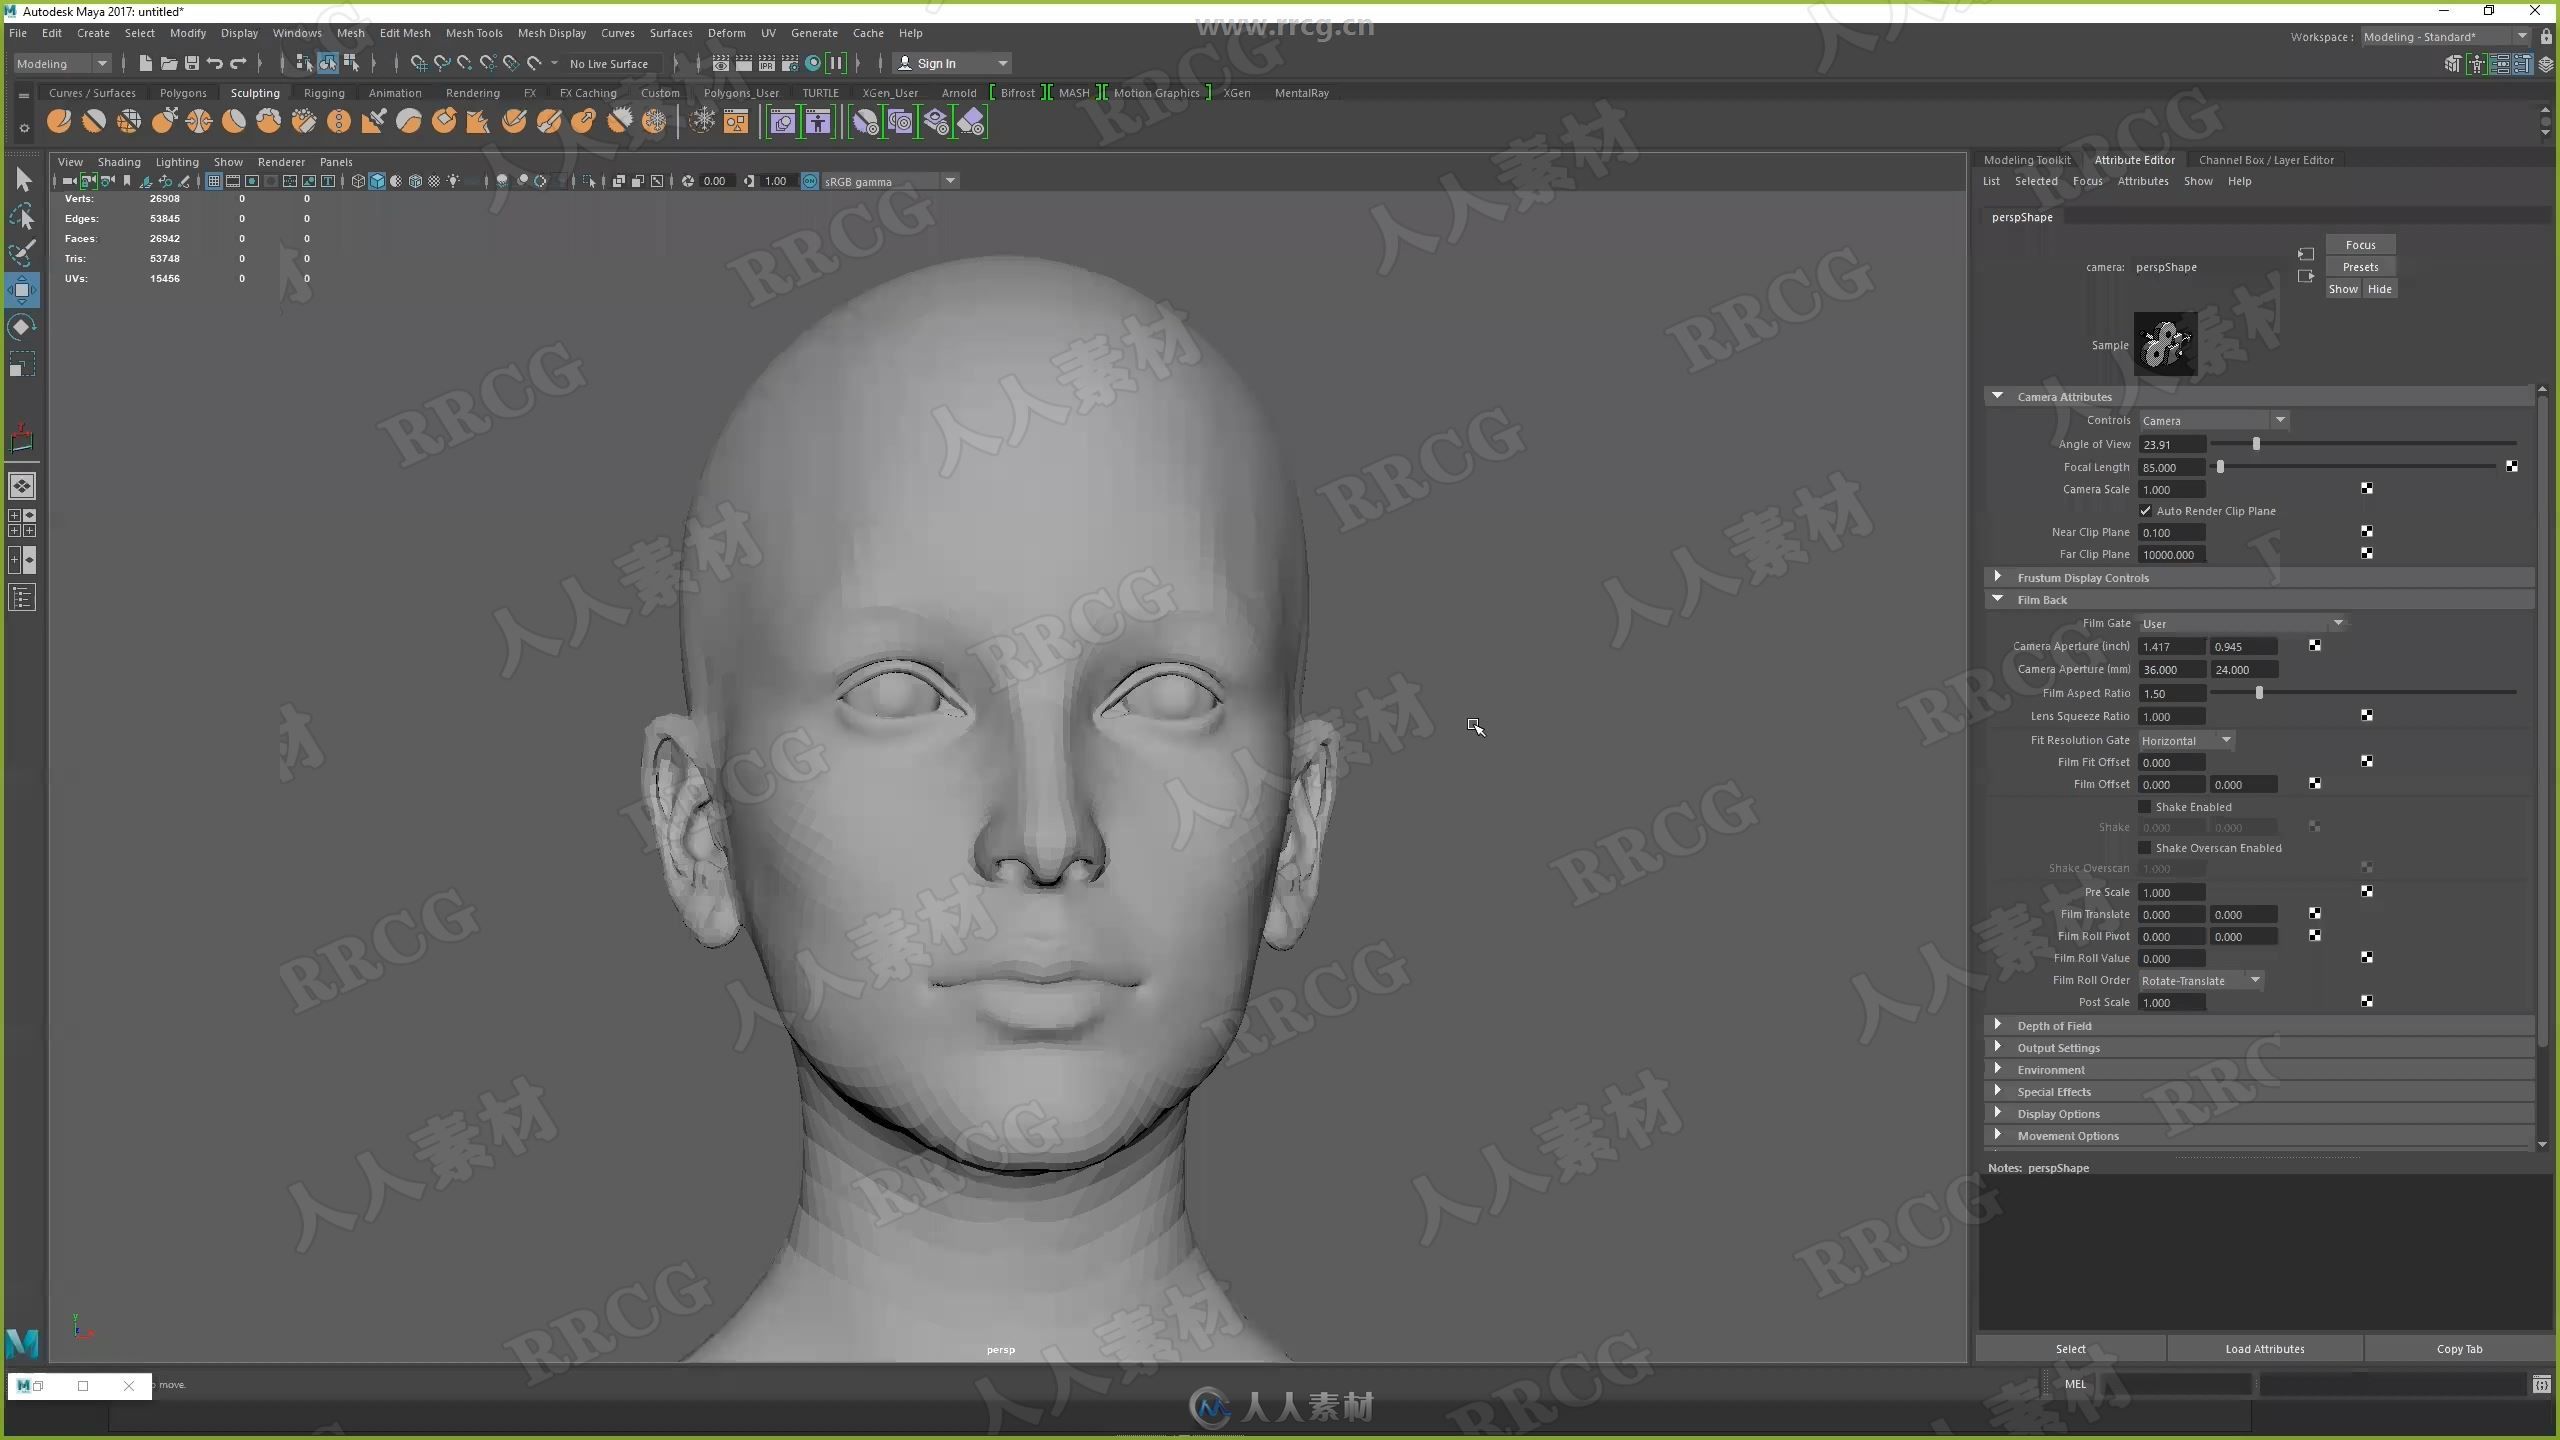This screenshot has width=2560, height=1440.
Task: Click the Load Attributes button
Action: [x=2265, y=1349]
